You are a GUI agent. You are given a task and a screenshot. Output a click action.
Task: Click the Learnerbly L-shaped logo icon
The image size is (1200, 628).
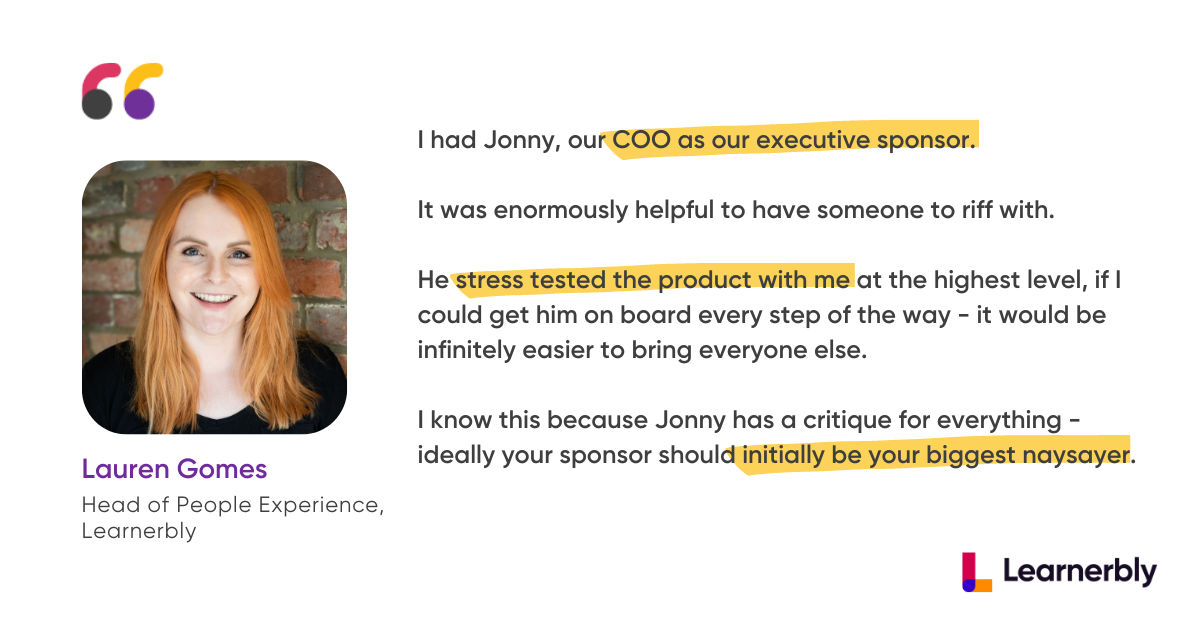[x=977, y=571]
